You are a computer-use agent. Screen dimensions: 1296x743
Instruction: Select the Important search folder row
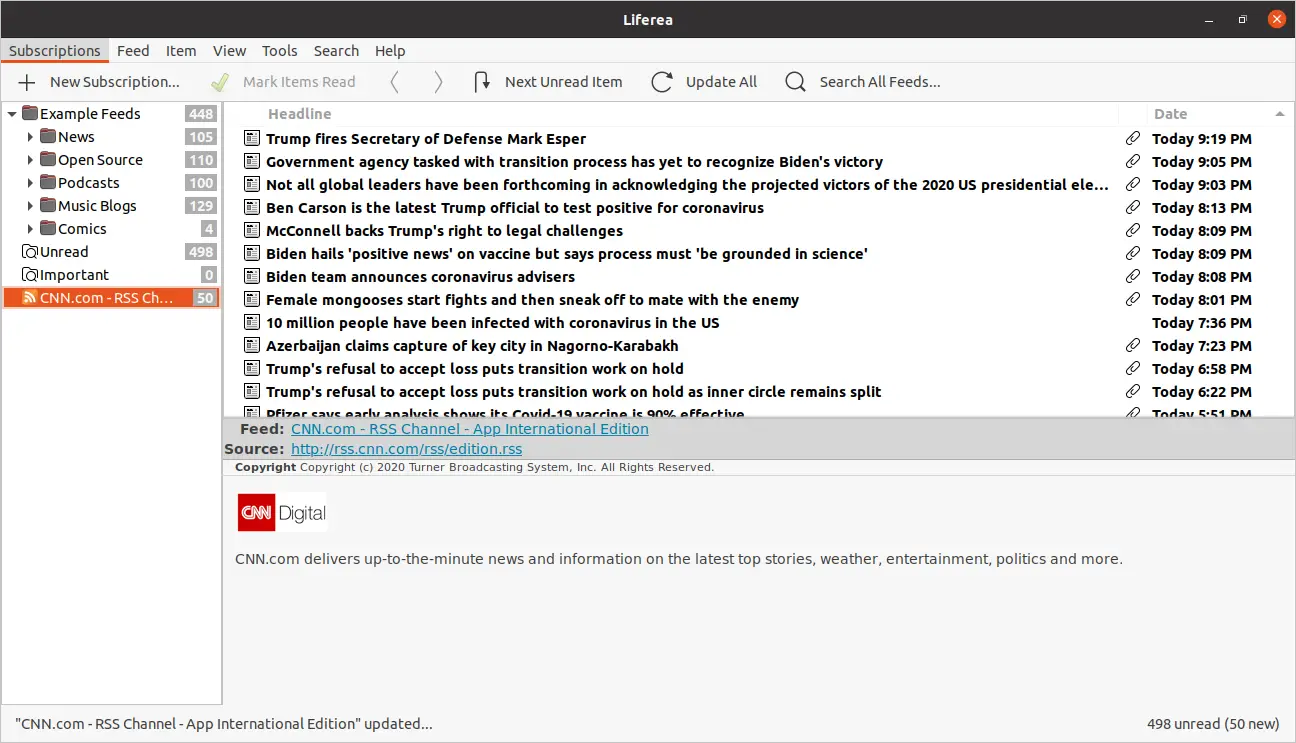(x=111, y=275)
